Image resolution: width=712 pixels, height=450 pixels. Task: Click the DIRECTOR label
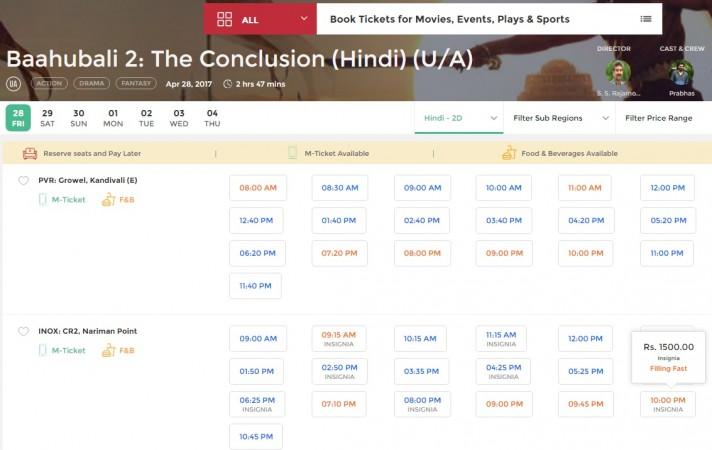point(613,49)
